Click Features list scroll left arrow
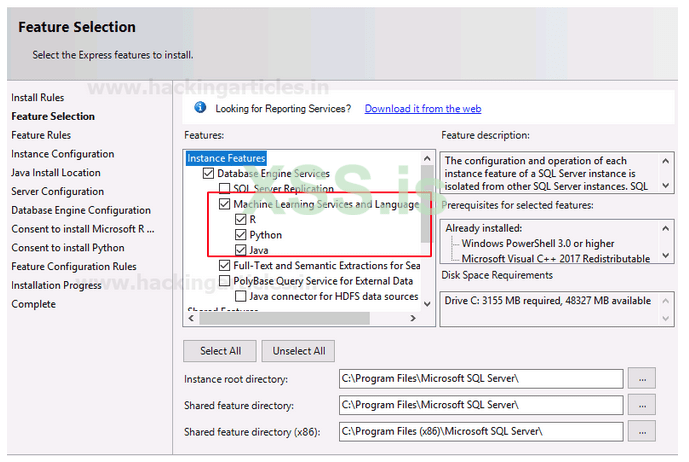 click(x=191, y=318)
